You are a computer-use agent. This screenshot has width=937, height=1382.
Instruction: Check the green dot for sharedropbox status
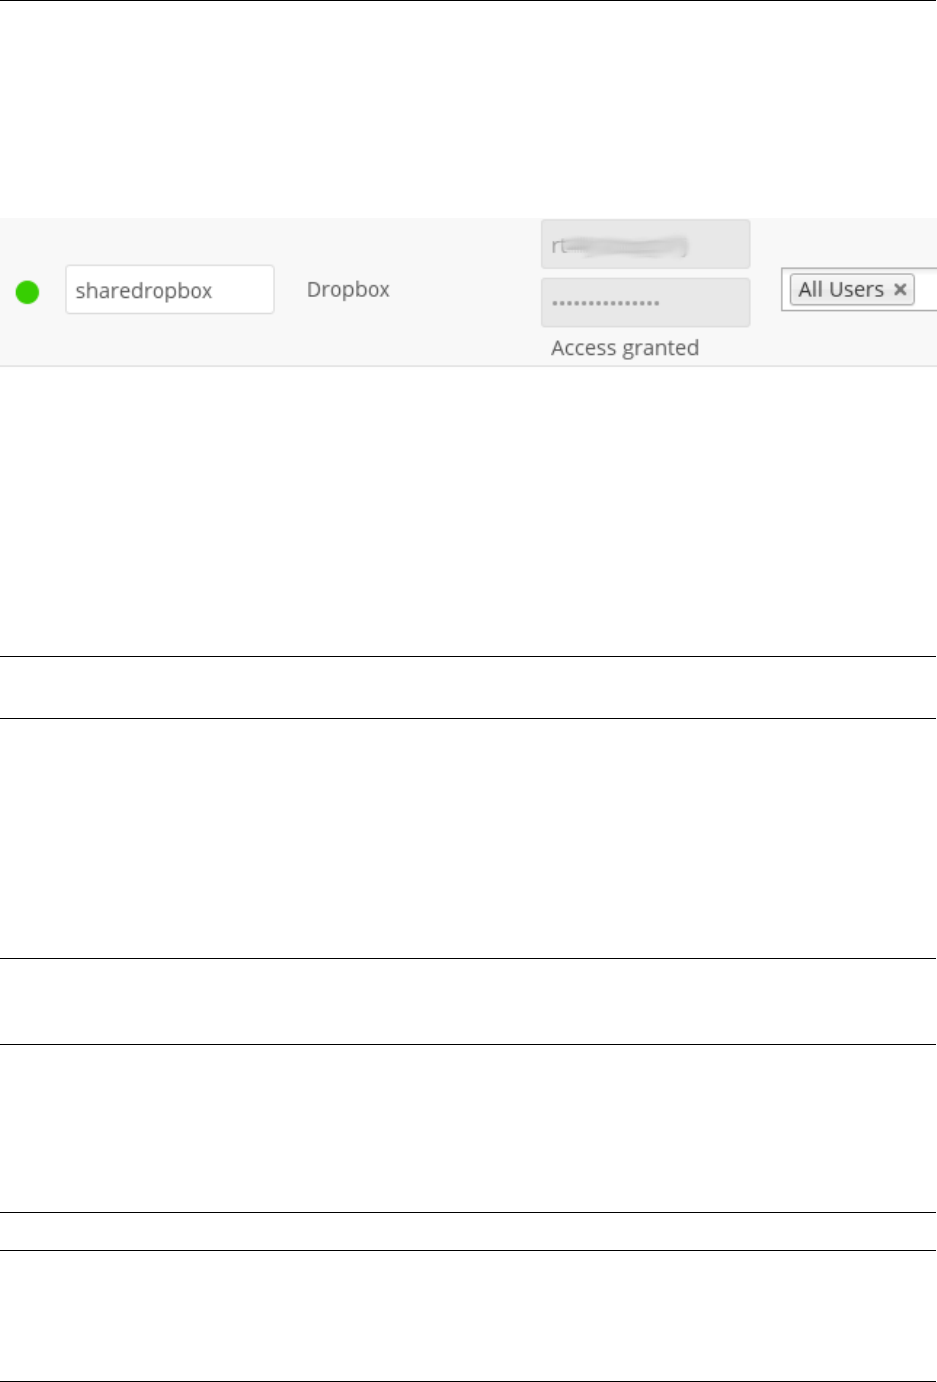click(27, 292)
